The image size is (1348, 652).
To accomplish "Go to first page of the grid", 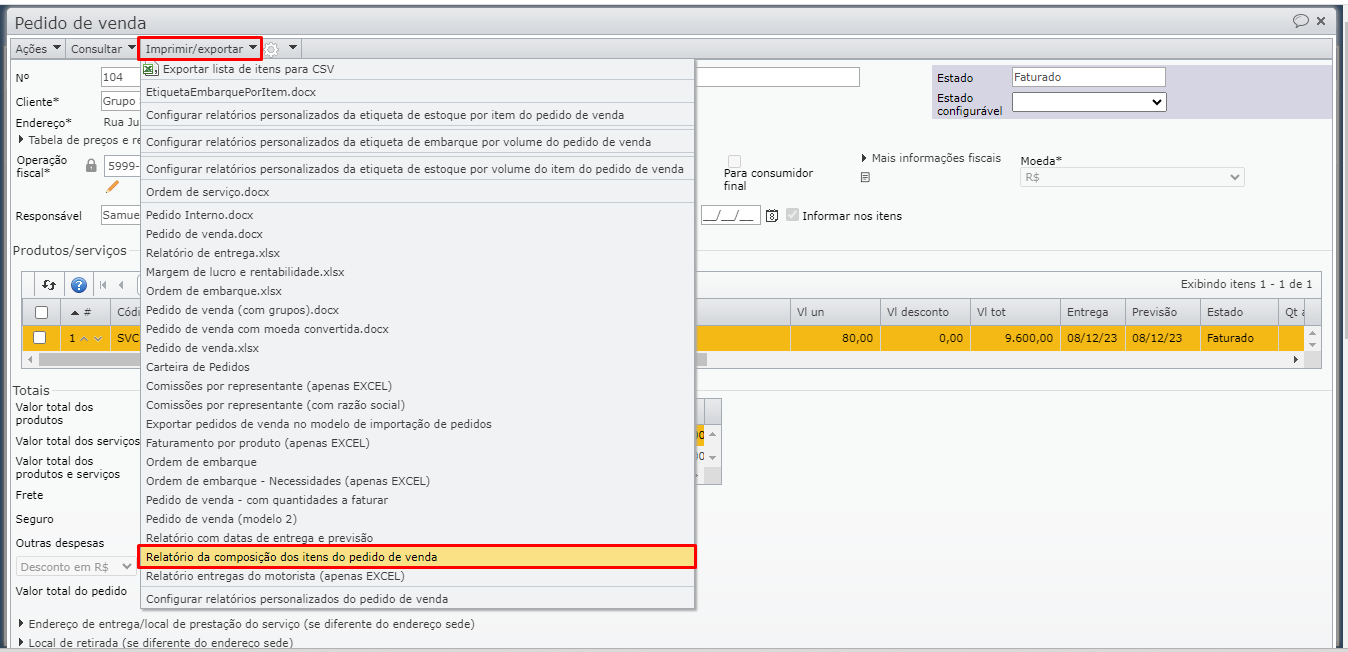I will point(103,285).
